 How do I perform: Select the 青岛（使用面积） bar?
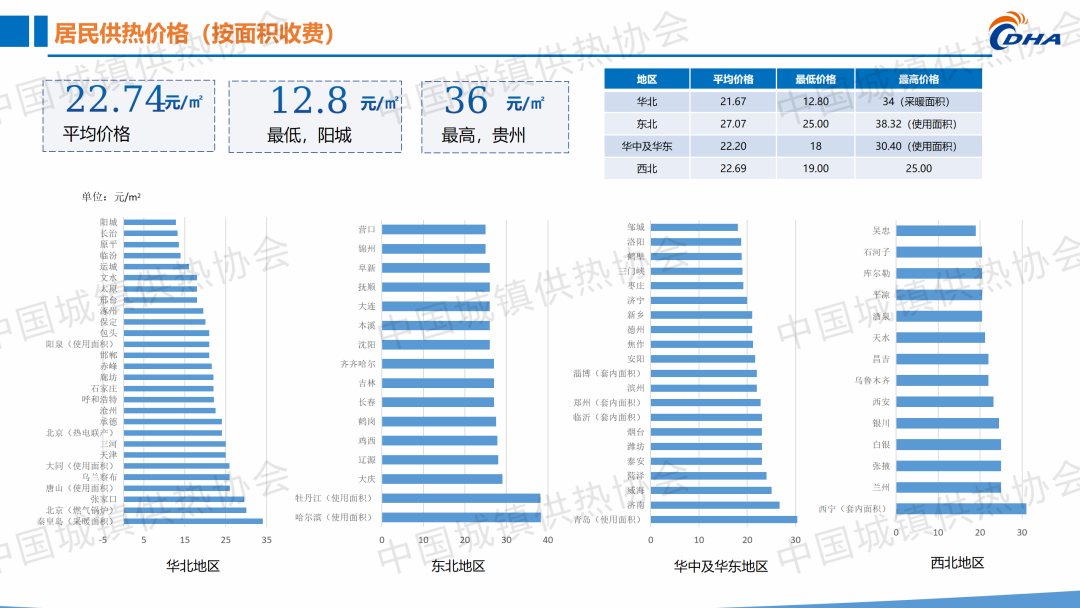tap(723, 519)
